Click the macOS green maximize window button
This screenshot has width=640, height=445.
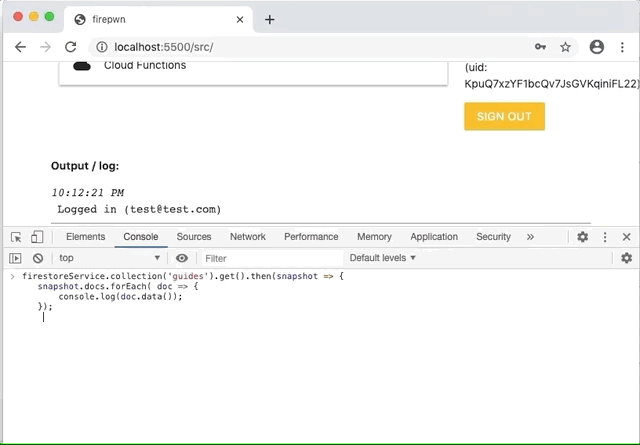pos(49,16)
